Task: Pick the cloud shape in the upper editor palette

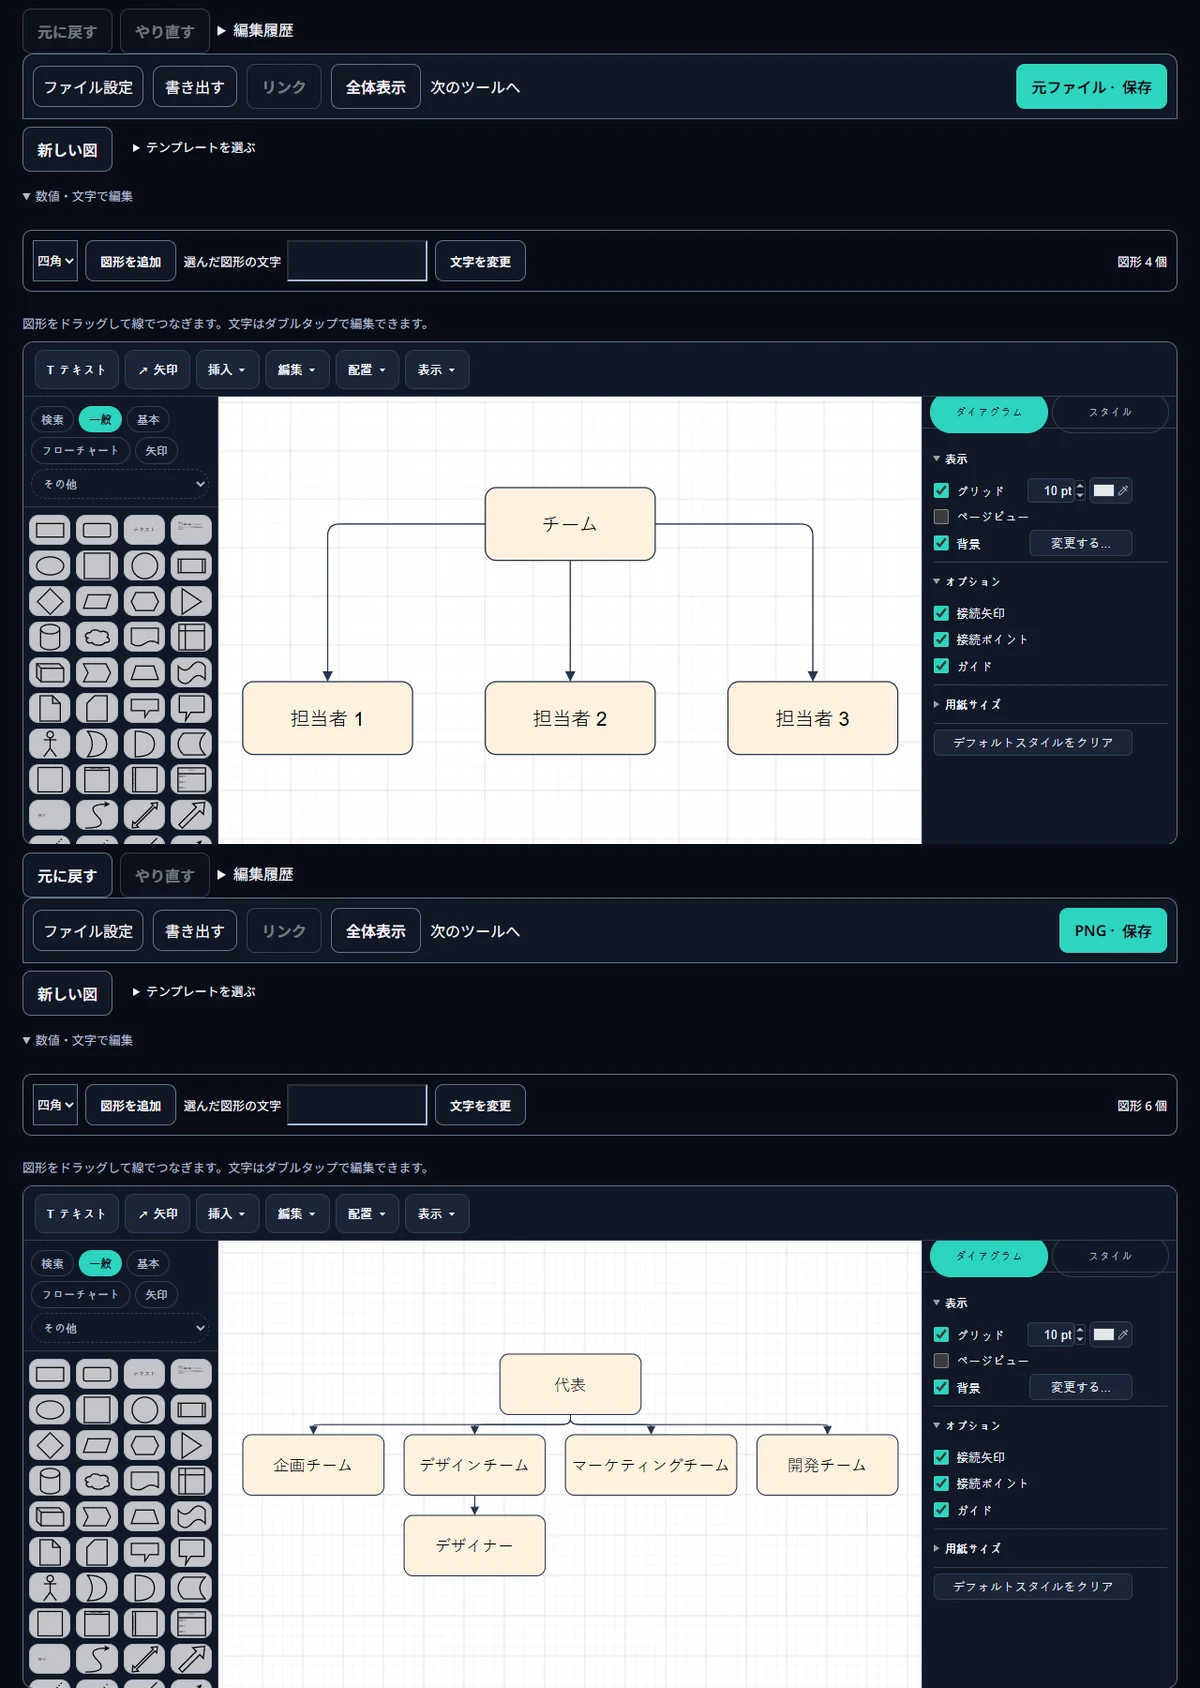Action: pos(97,637)
